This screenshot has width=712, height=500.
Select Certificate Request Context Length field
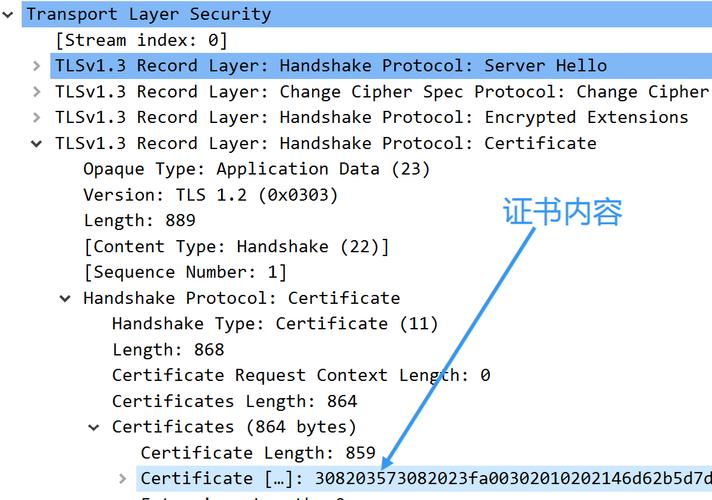coord(301,376)
